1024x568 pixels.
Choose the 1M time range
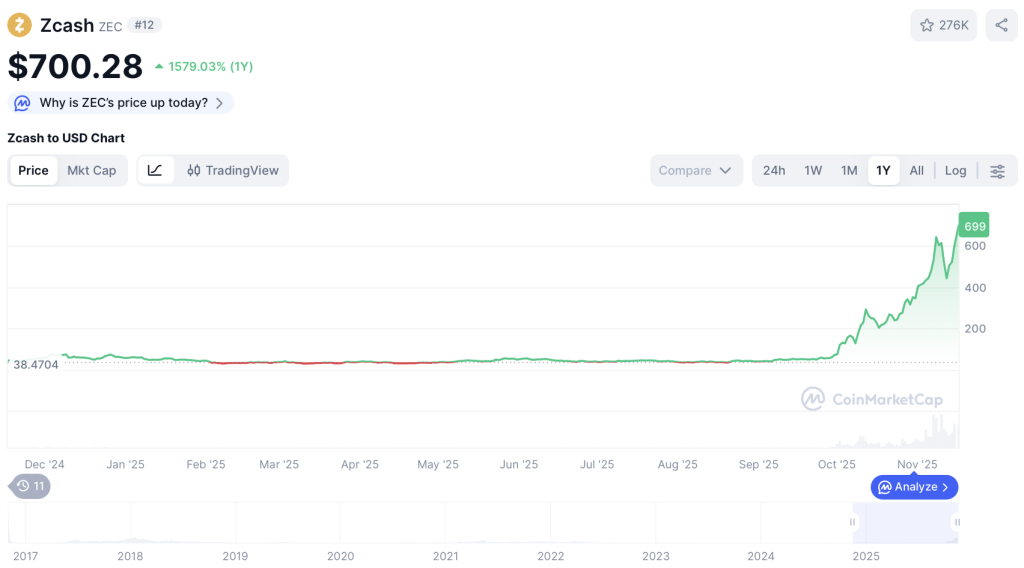coord(849,171)
